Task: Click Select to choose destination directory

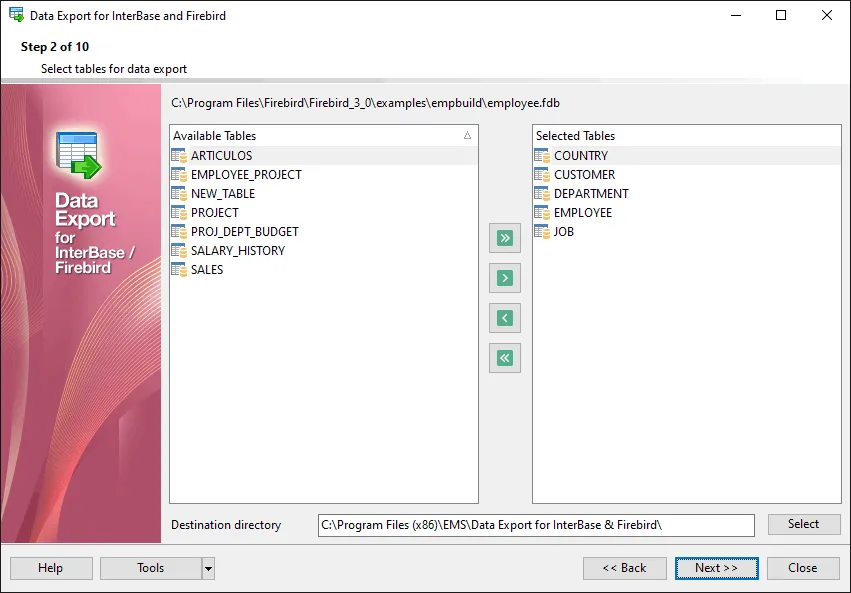Action: pyautogui.click(x=804, y=524)
